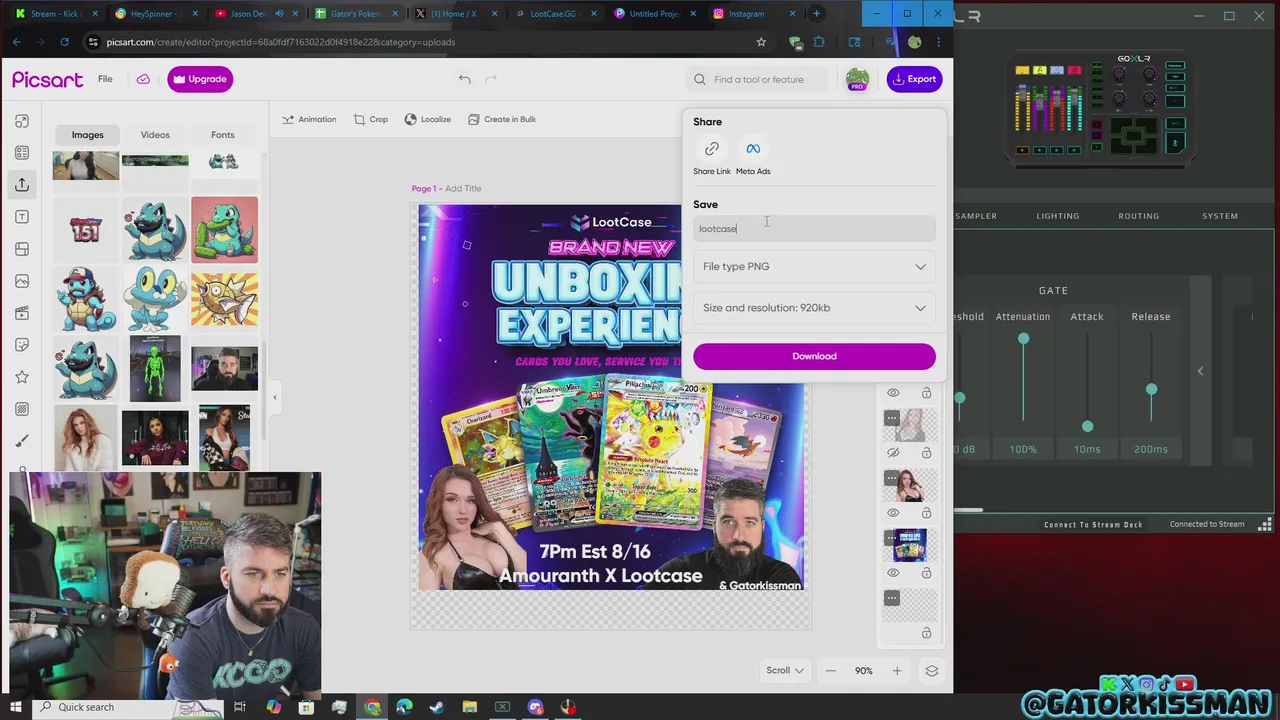Image resolution: width=1280 pixels, height=720 pixels.
Task: Focus the Find a tool or feature search
Action: coord(758,79)
